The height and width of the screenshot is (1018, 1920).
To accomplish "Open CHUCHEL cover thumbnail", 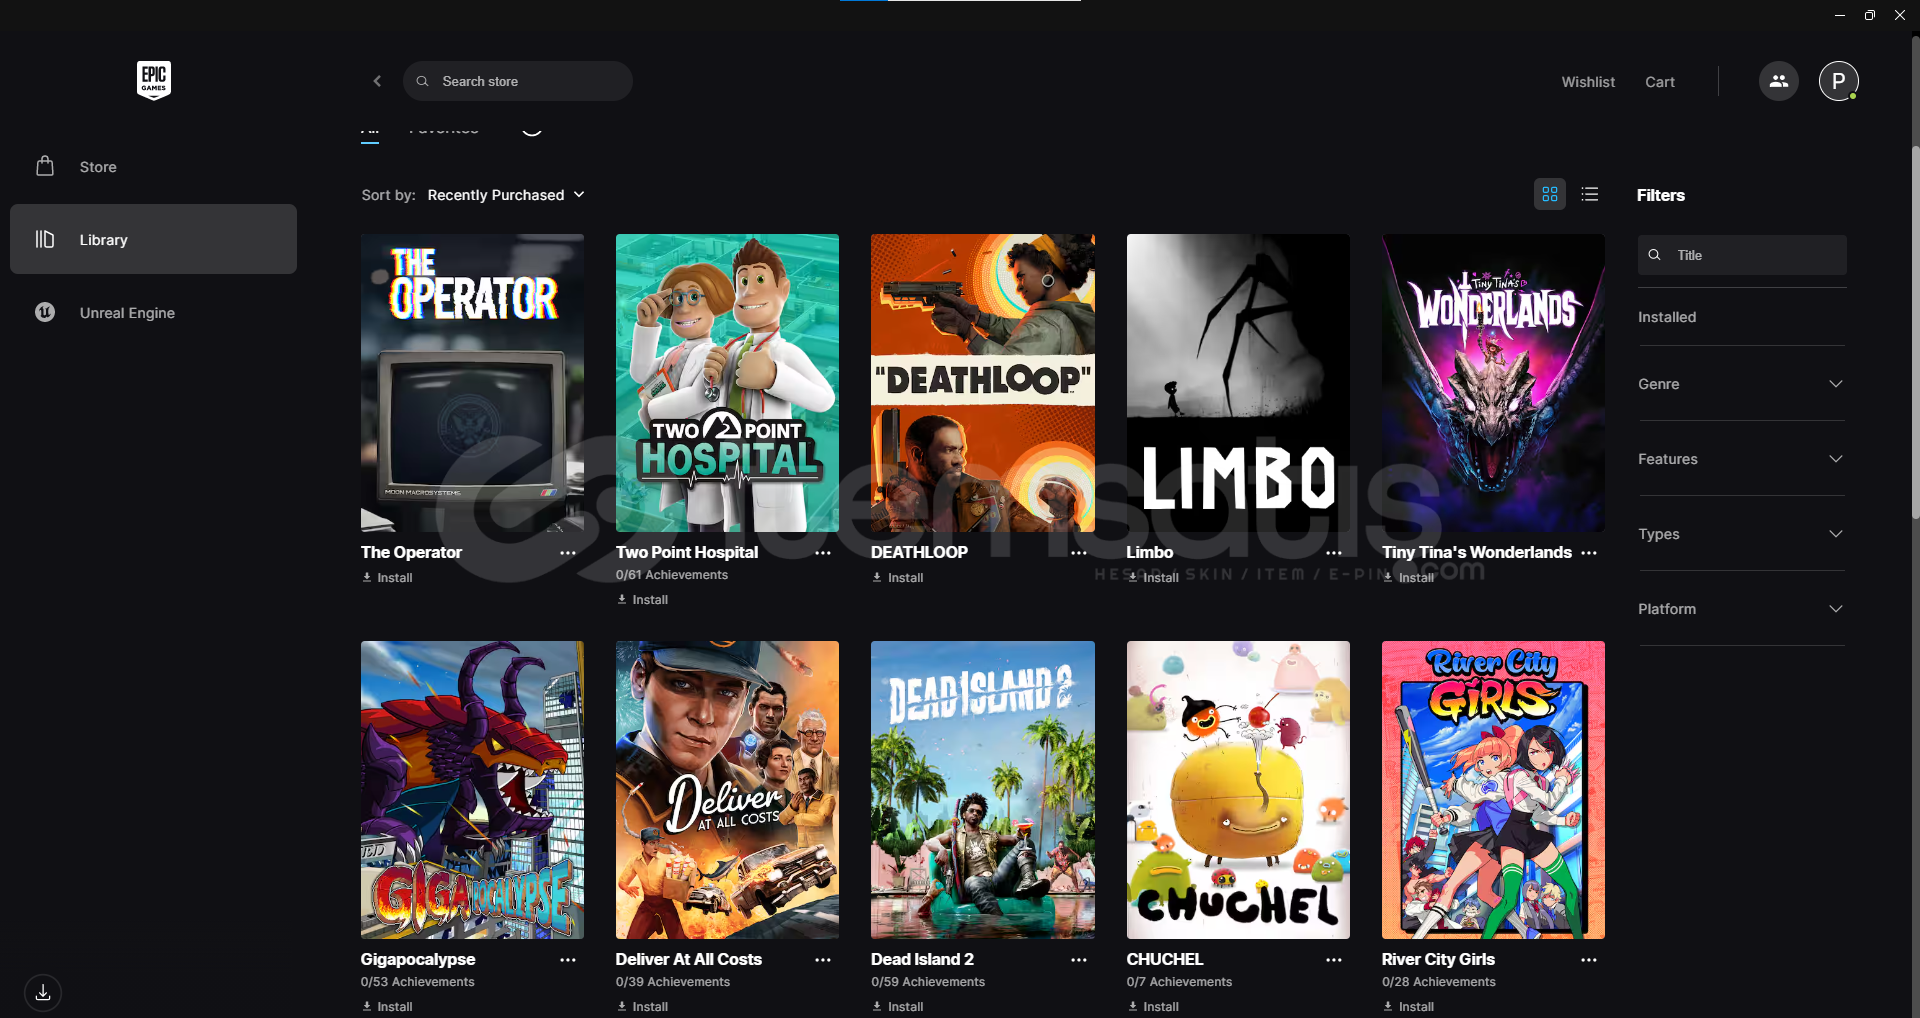I will click(1238, 790).
